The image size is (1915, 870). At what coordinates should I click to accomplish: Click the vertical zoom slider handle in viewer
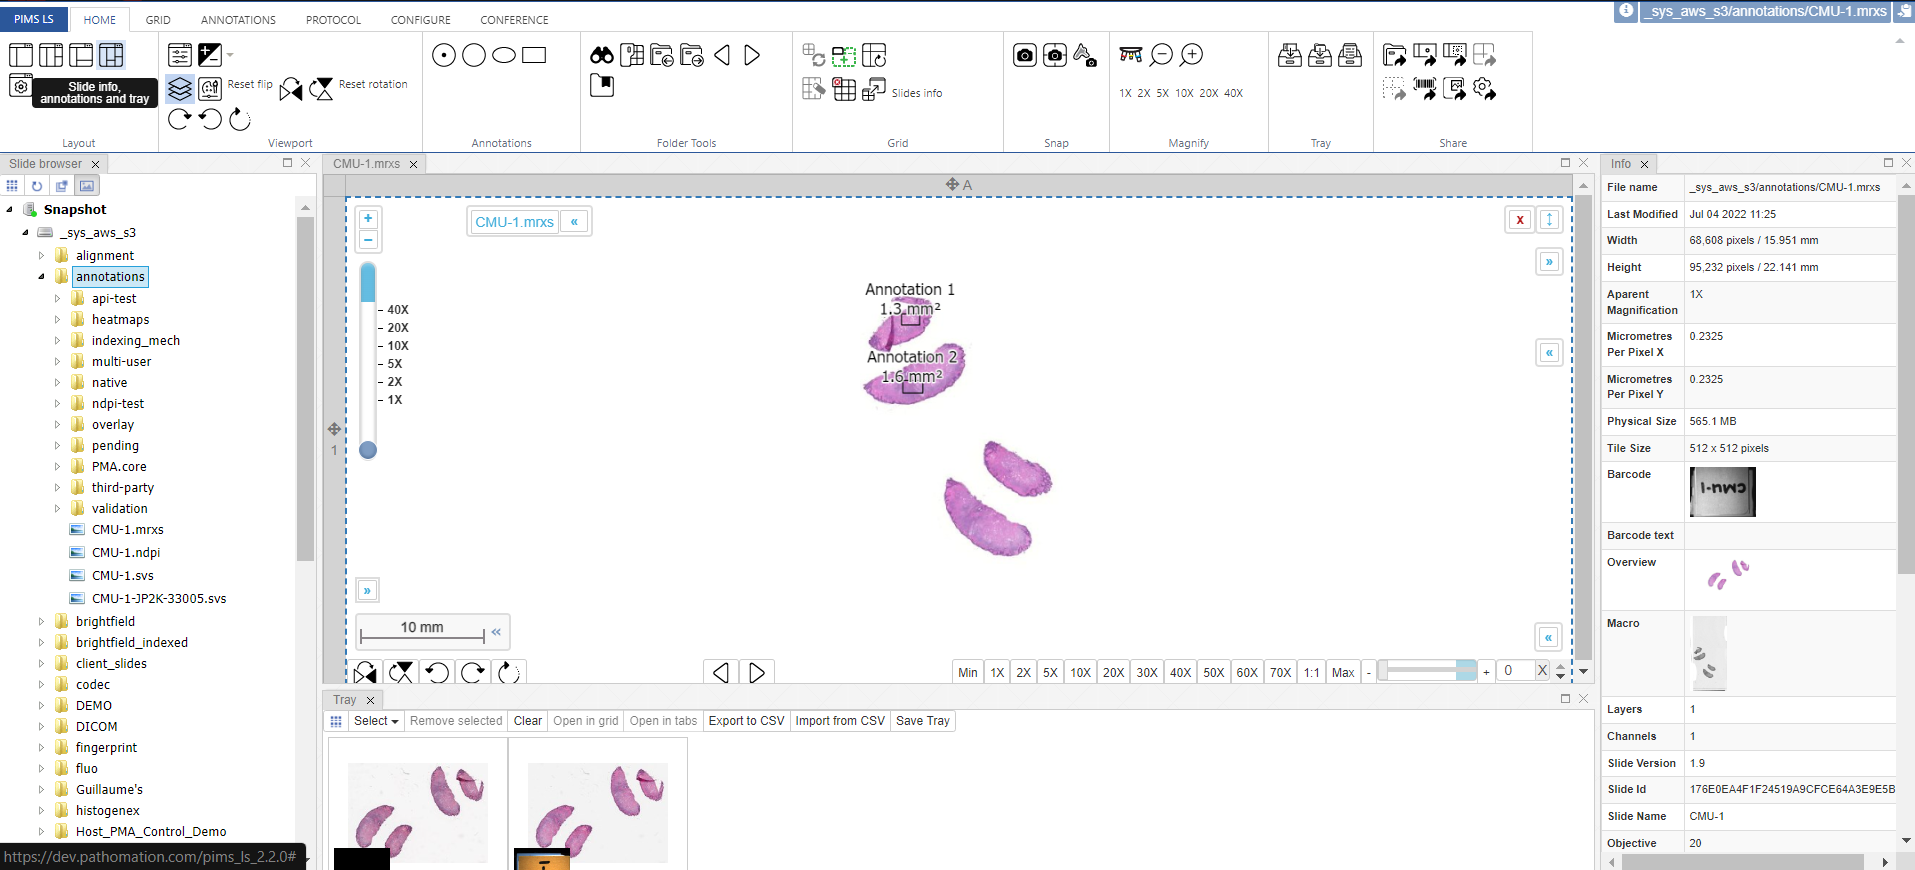368,450
